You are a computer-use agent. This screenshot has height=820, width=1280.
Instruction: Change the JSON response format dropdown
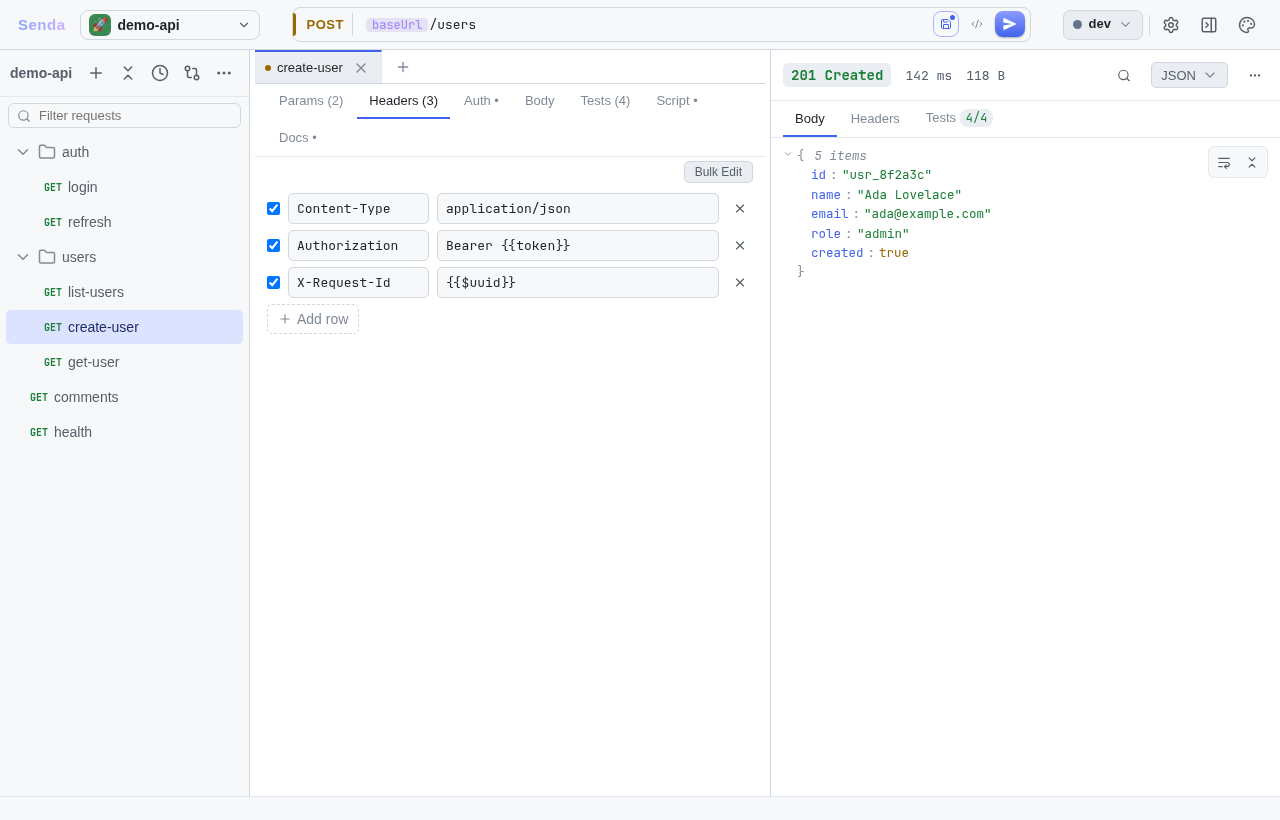point(1189,75)
